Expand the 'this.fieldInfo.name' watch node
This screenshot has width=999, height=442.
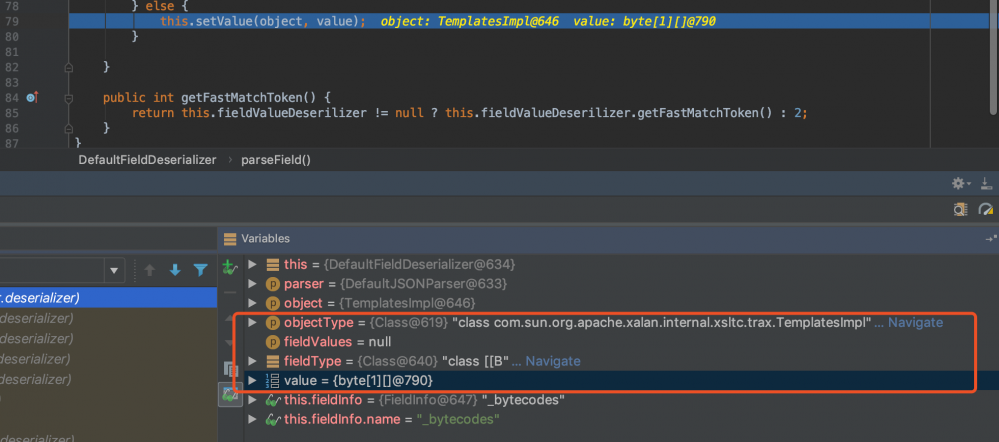tap(252, 420)
